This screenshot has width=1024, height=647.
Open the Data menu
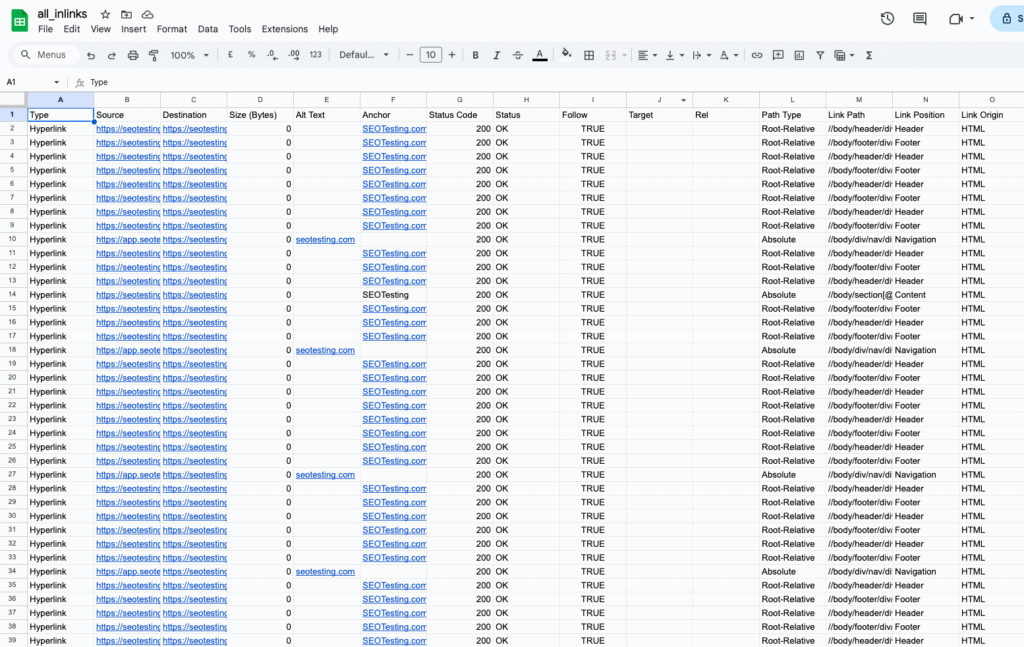click(208, 29)
